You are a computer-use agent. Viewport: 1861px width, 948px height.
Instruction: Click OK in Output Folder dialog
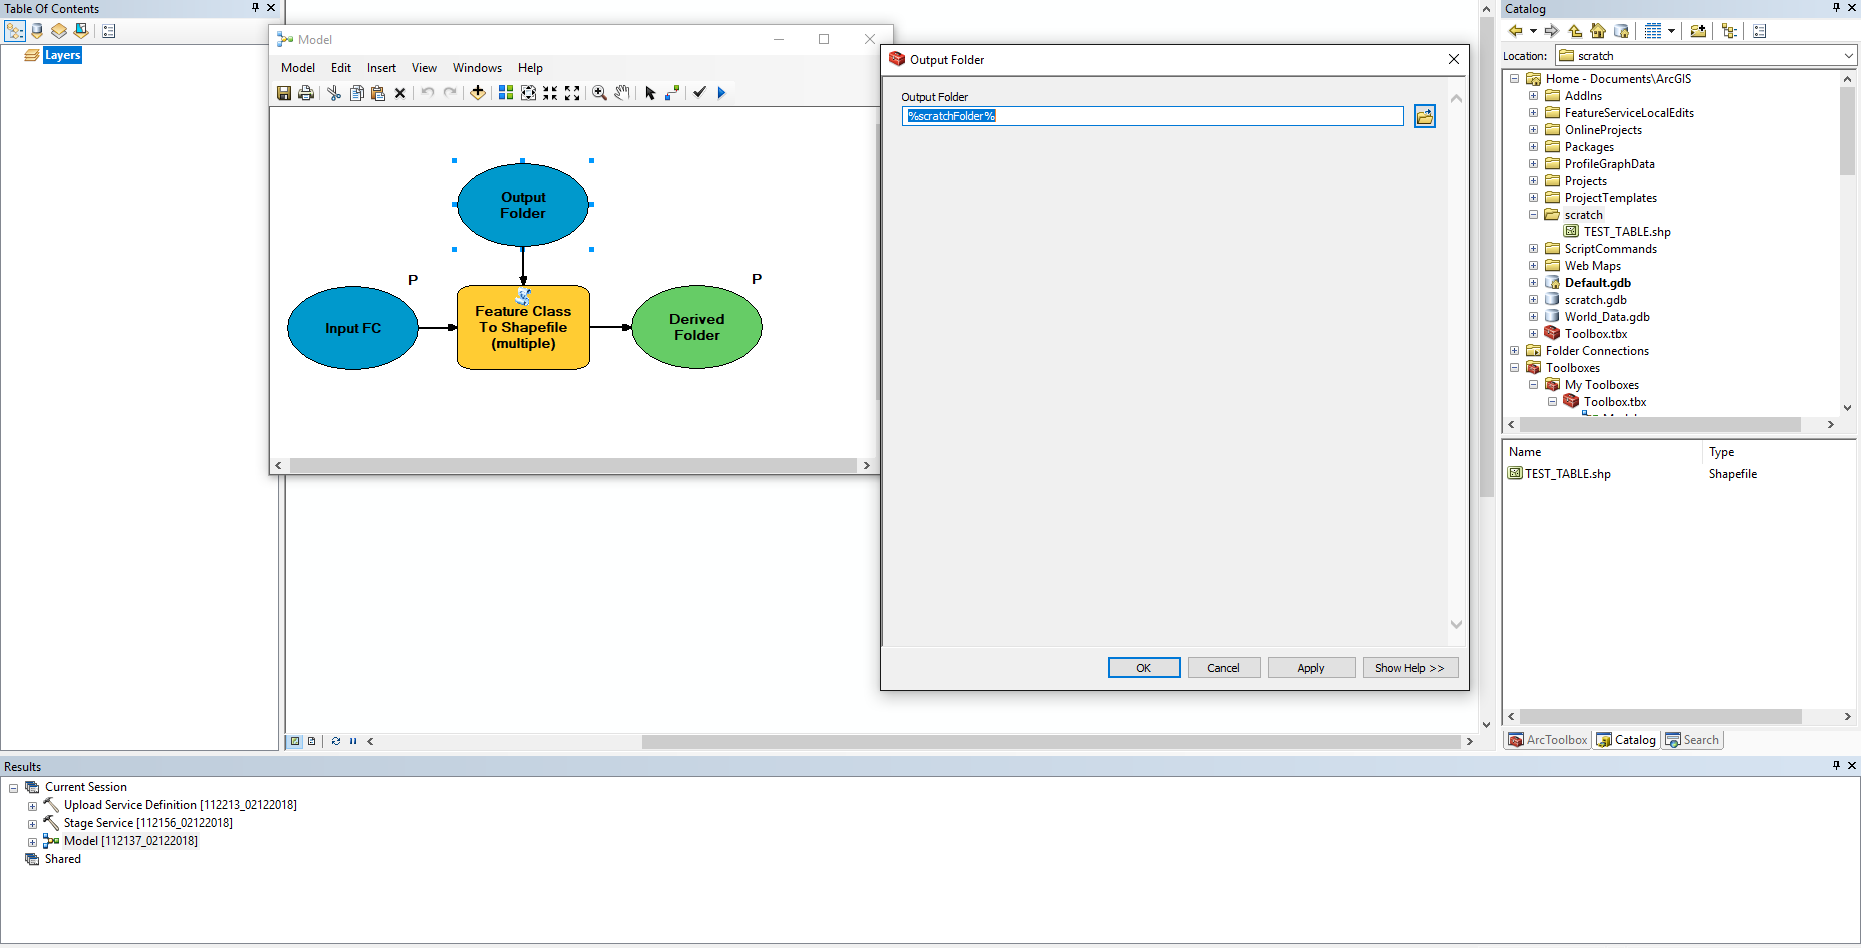1144,668
